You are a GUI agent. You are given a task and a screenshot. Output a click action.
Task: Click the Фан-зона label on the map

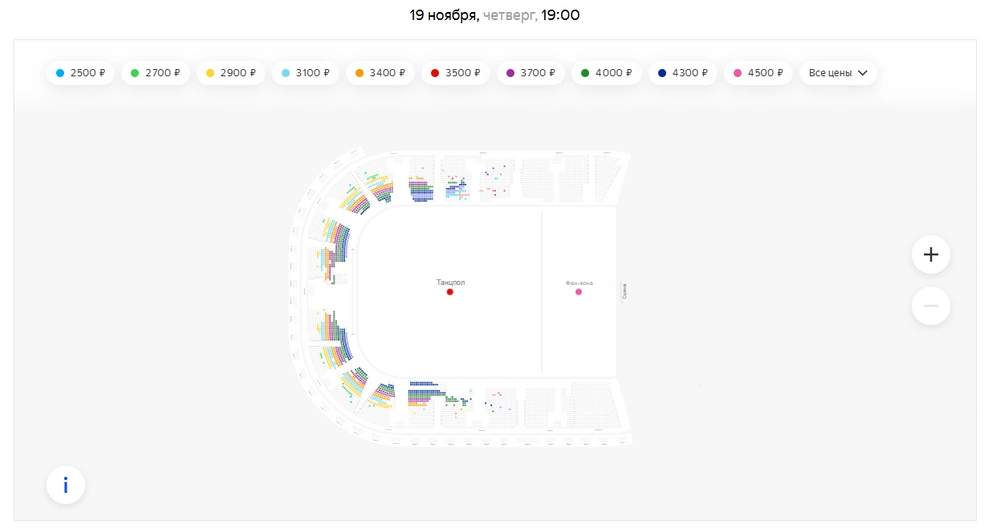[x=579, y=283]
